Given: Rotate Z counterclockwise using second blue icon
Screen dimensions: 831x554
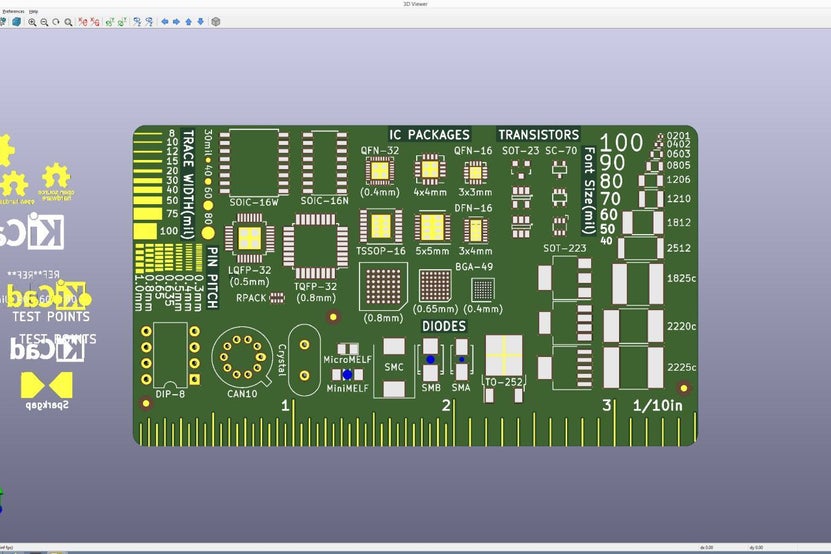Looking at the screenshot, I should click(149, 22).
